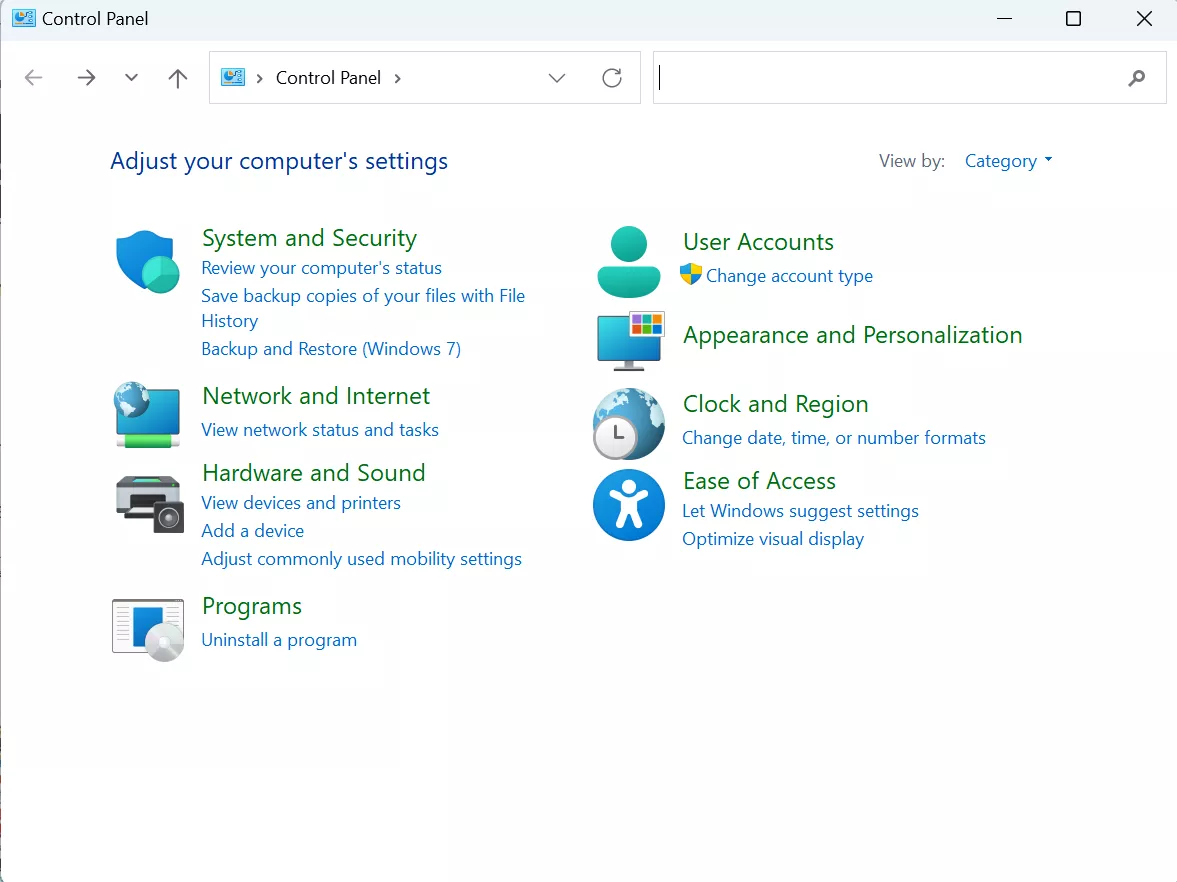The width and height of the screenshot is (1177, 882).
Task: Click the Ease of Access accessibility icon
Action: [628, 505]
